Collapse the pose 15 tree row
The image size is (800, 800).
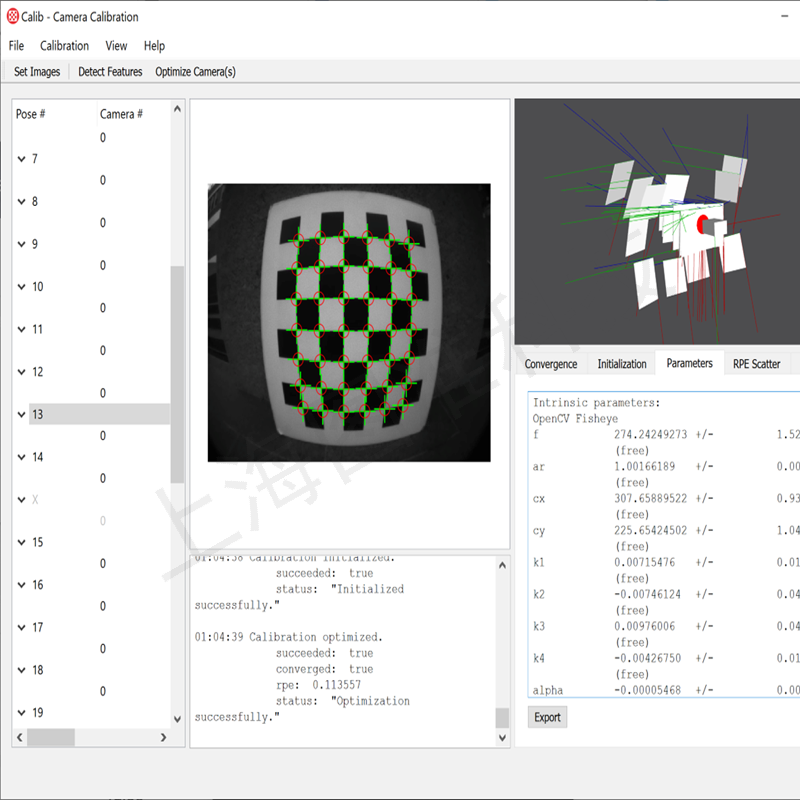tap(22, 542)
